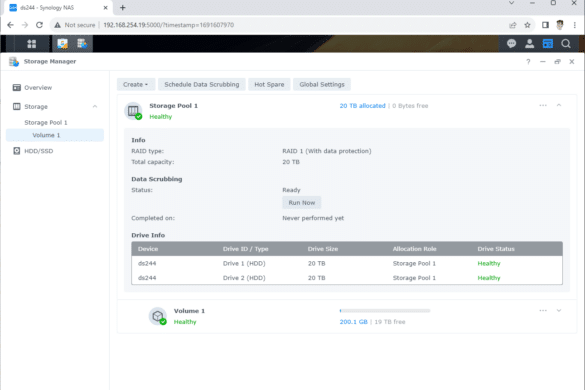585x390 pixels.
Task: Click Schedule Data Scrubbing button
Action: [202, 85]
